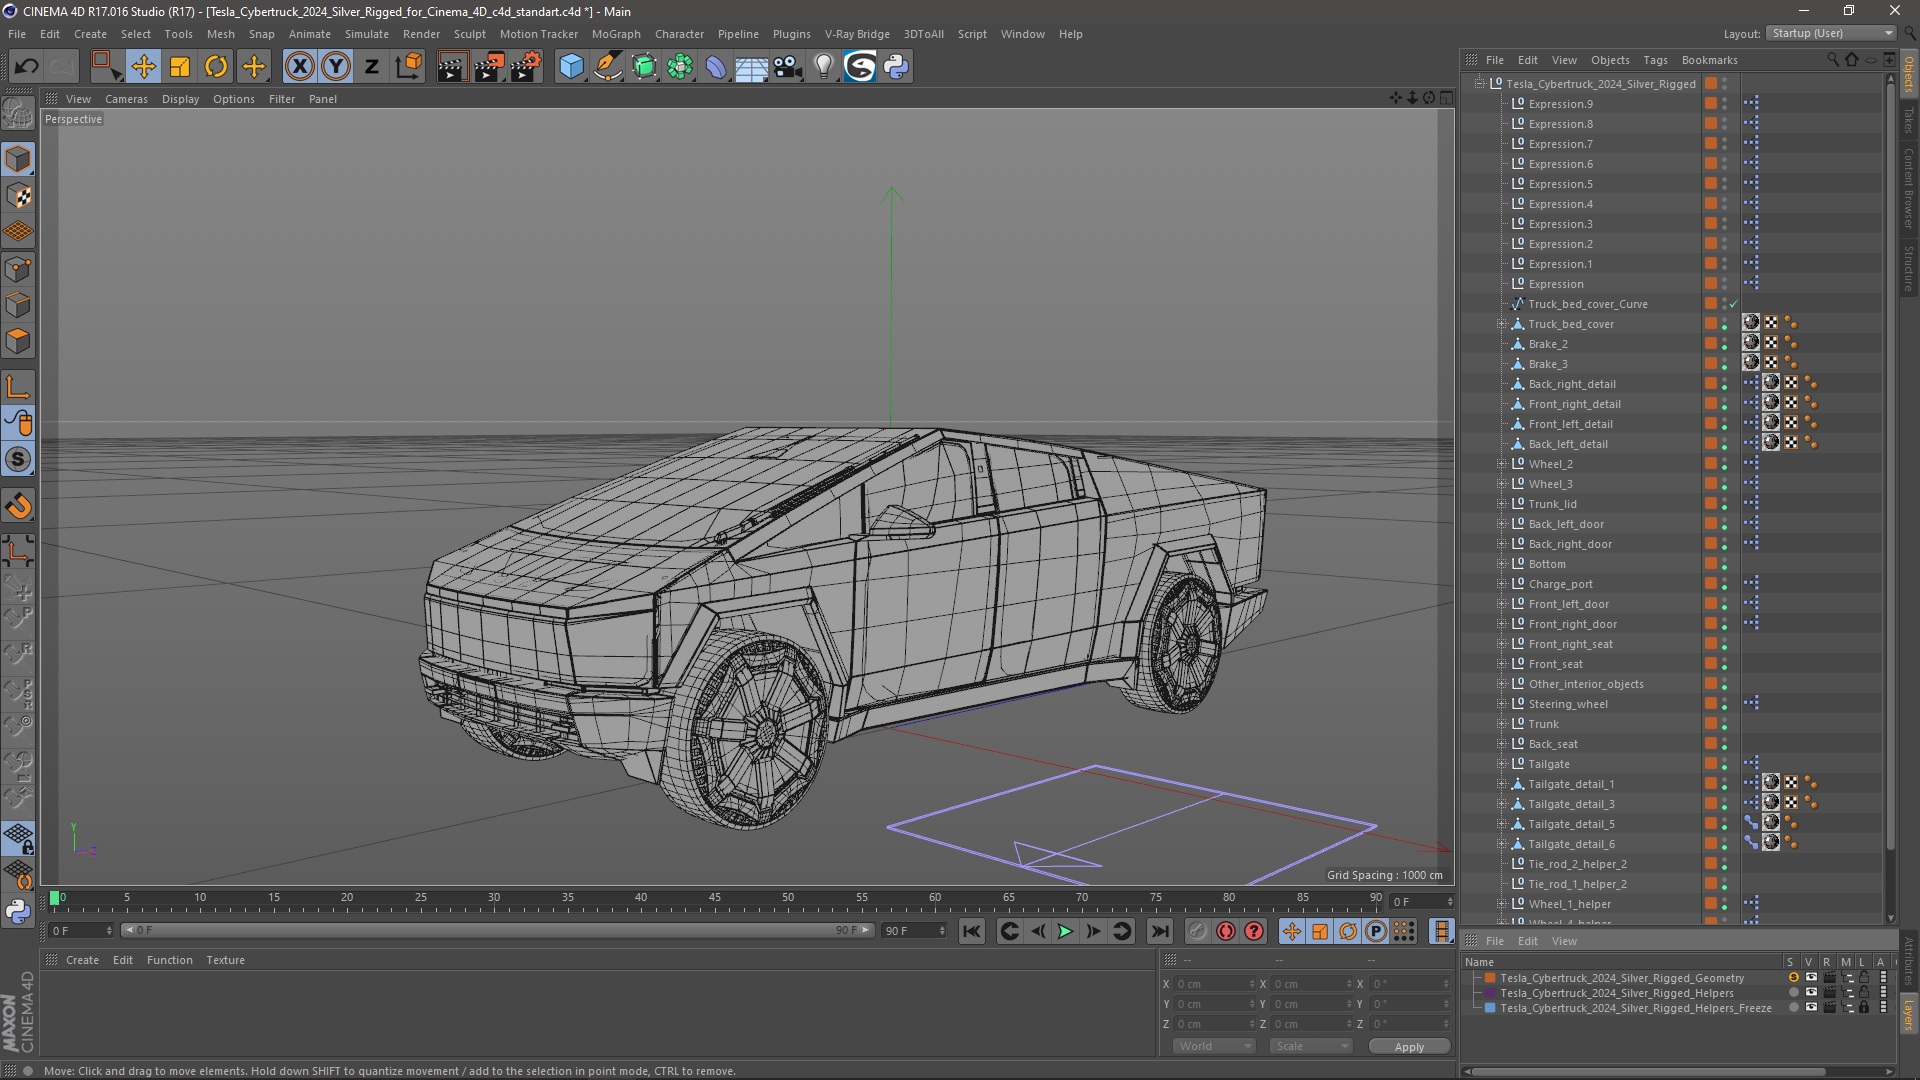Play animation forward
This screenshot has width=1920, height=1080.
point(1065,931)
